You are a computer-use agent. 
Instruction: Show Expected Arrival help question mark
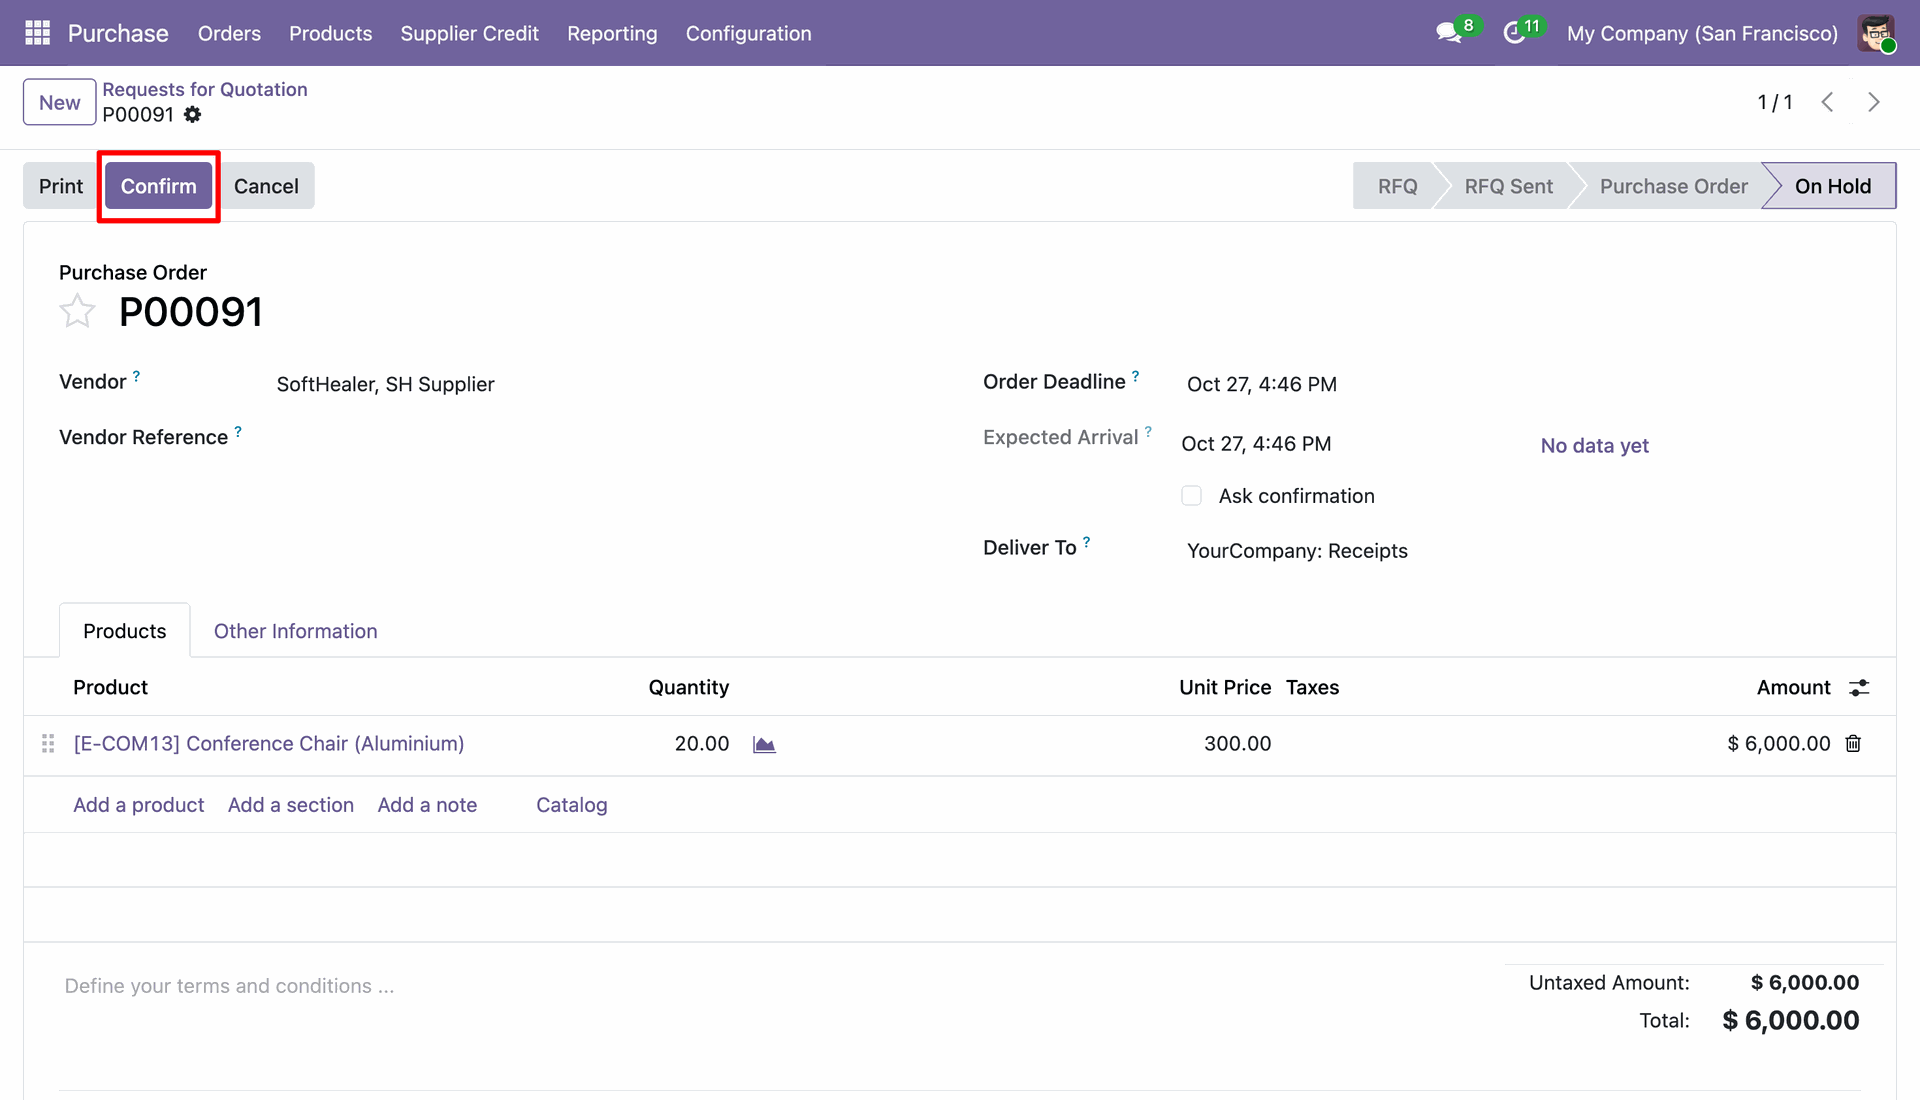point(1148,432)
